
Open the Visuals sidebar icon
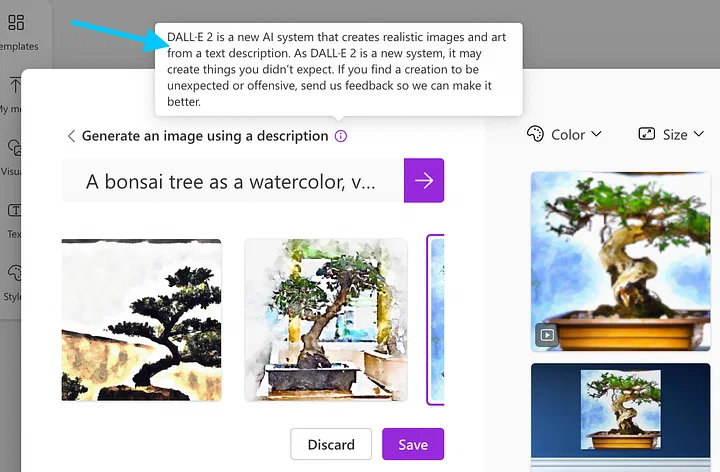pos(15,148)
